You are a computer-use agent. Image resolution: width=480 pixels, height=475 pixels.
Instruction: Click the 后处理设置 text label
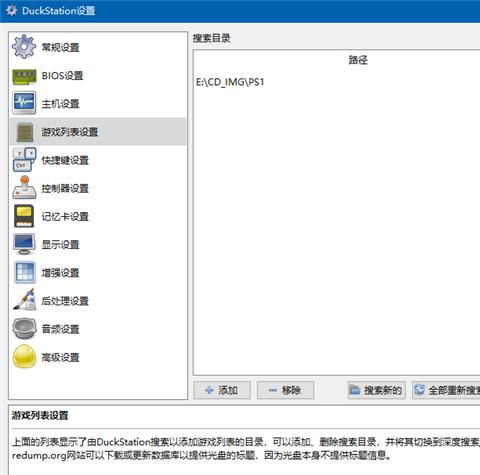pyautogui.click(x=65, y=301)
